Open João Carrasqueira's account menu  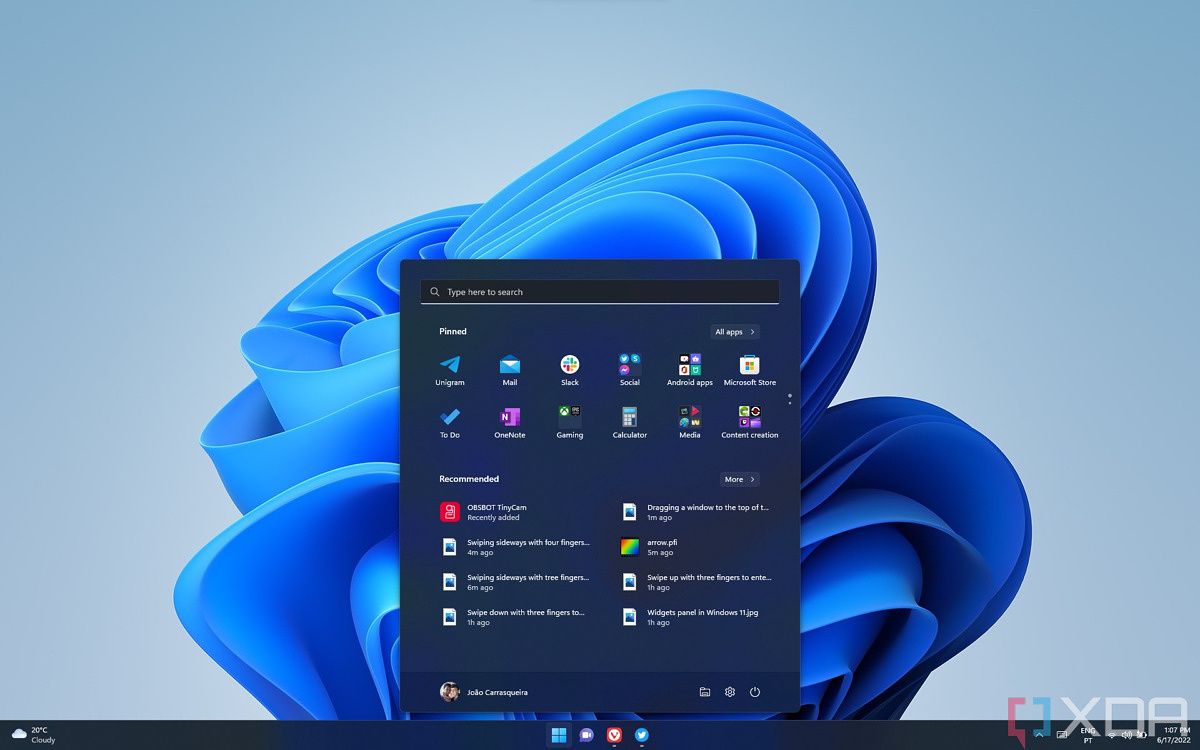[484, 692]
